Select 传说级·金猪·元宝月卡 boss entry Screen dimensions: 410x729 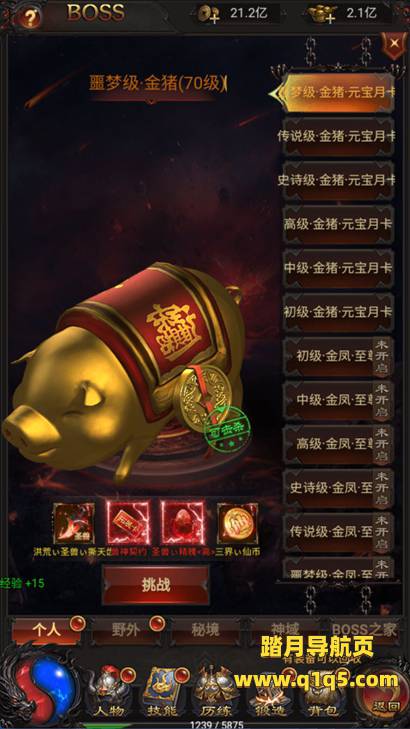338,136
